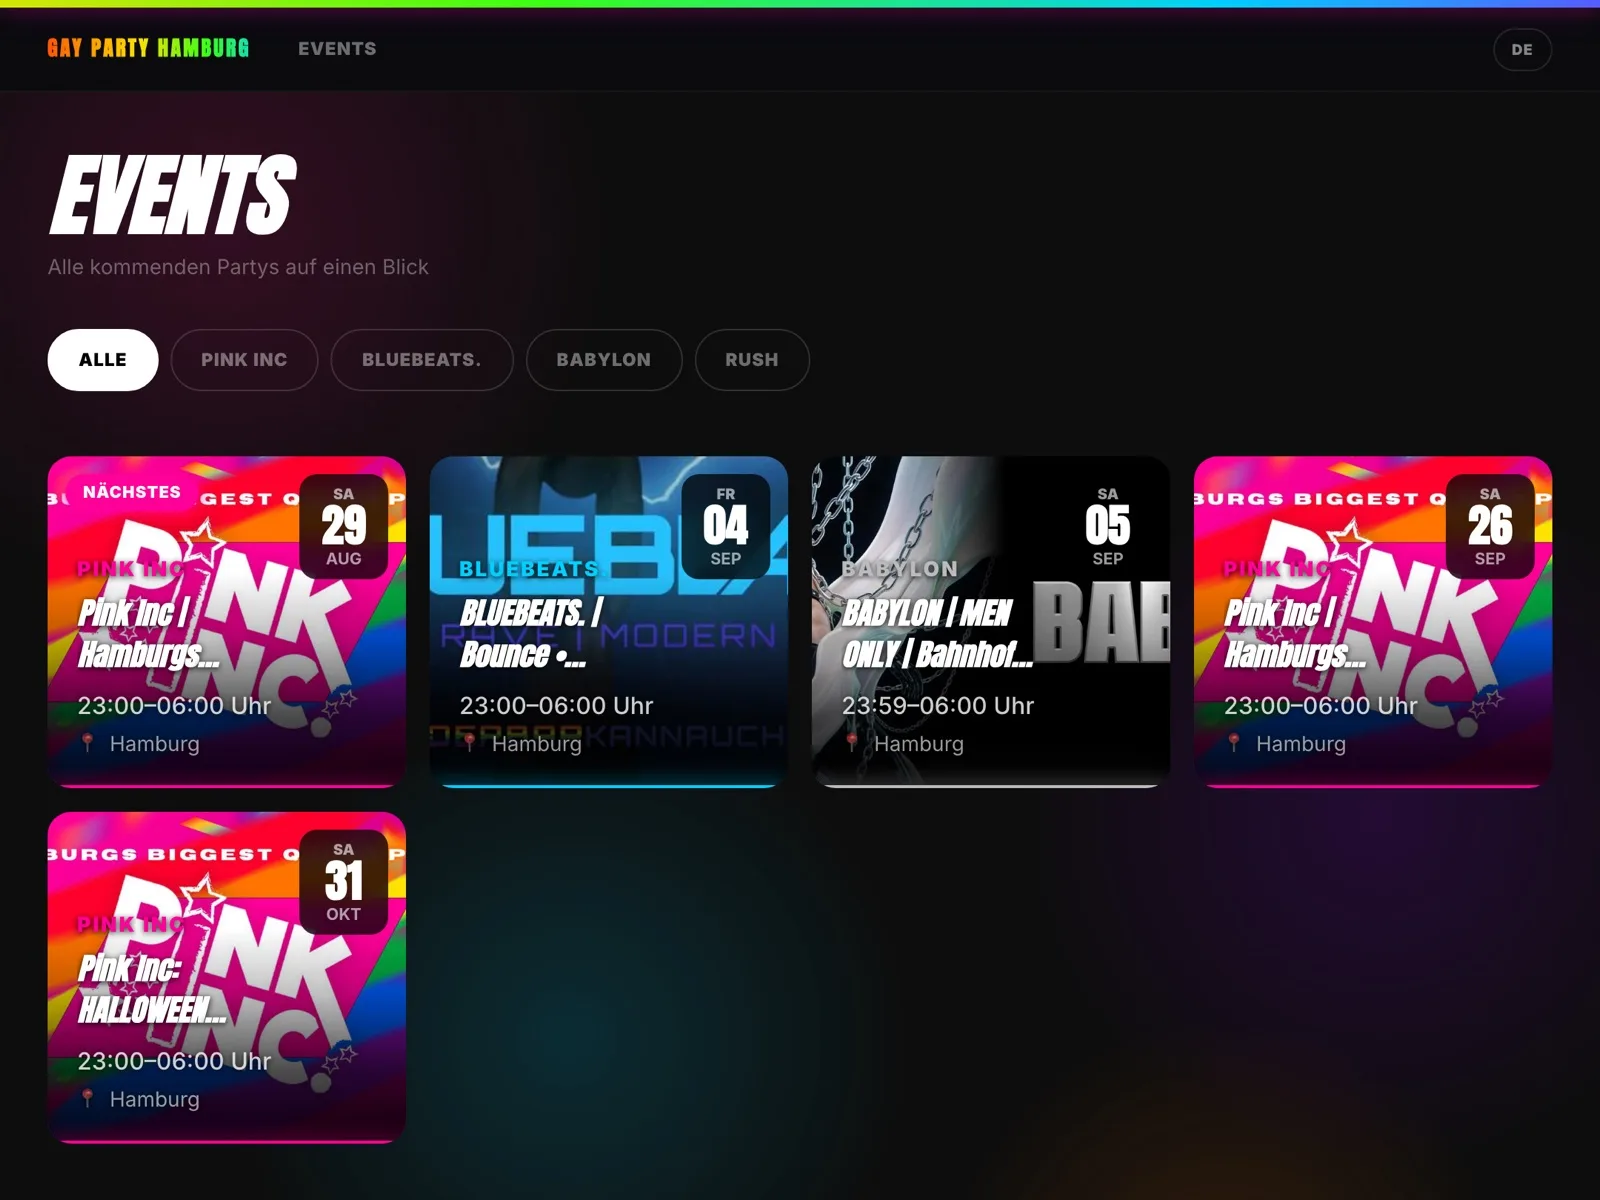Screen dimensions: 1600x1200
Task: Click the location pin on the 26 Sep card
Action: (1234, 743)
